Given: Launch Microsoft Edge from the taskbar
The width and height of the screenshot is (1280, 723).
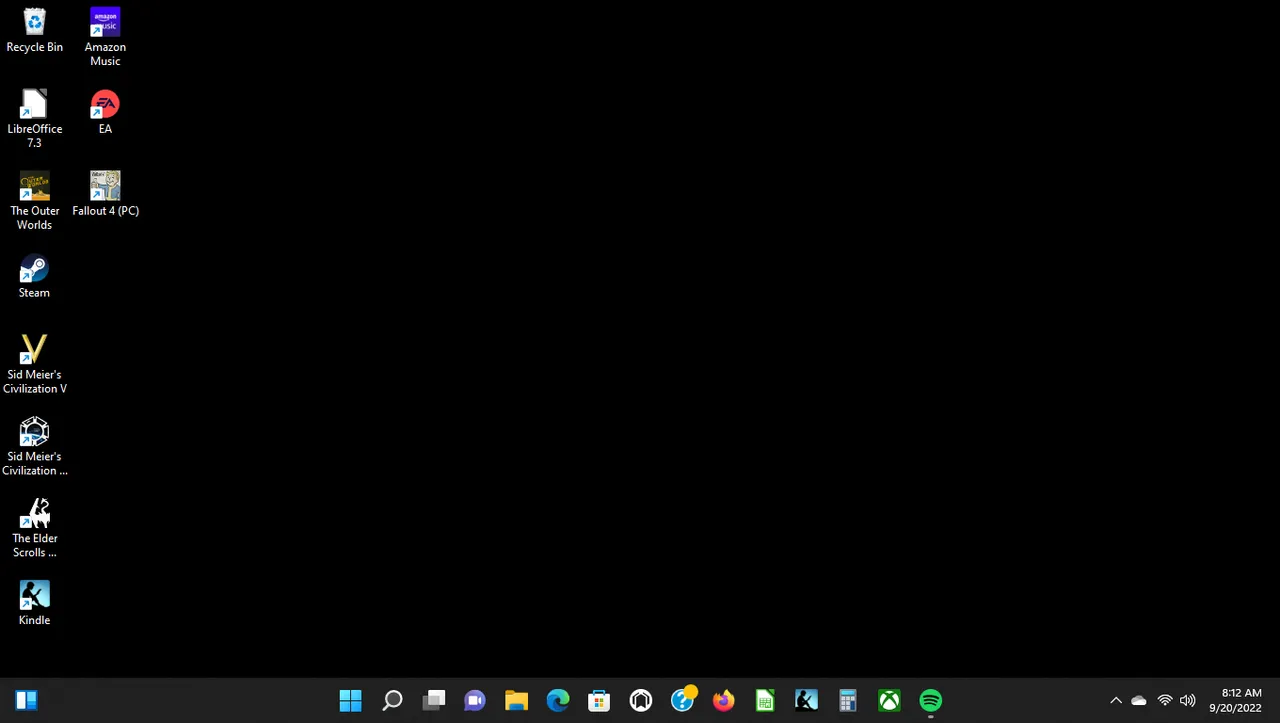Looking at the screenshot, I should [558, 701].
